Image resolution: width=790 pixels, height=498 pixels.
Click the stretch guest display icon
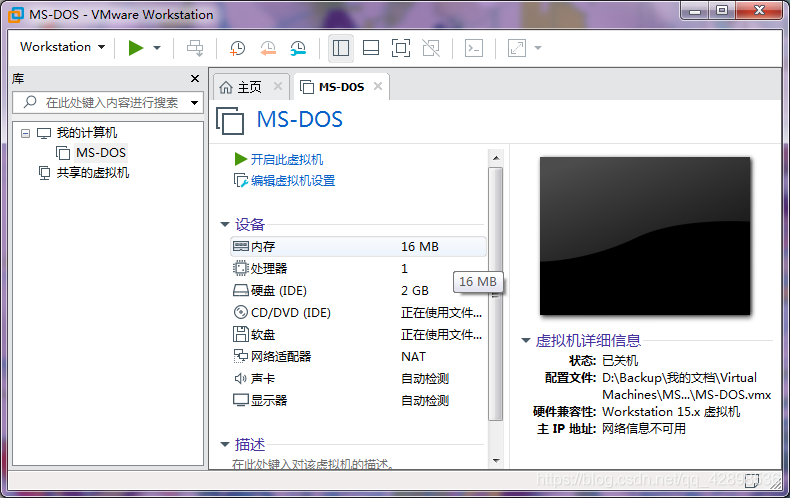(516, 48)
